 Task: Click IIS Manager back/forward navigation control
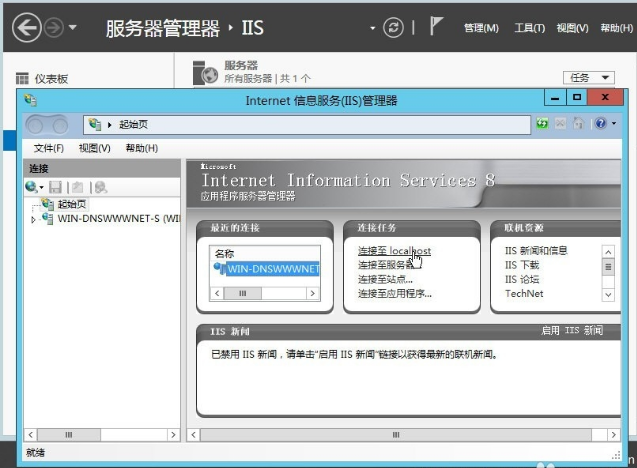pyautogui.click(x=47, y=125)
